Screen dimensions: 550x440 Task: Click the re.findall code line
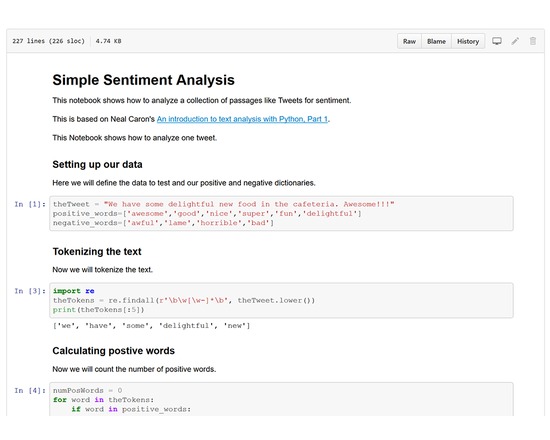click(184, 300)
